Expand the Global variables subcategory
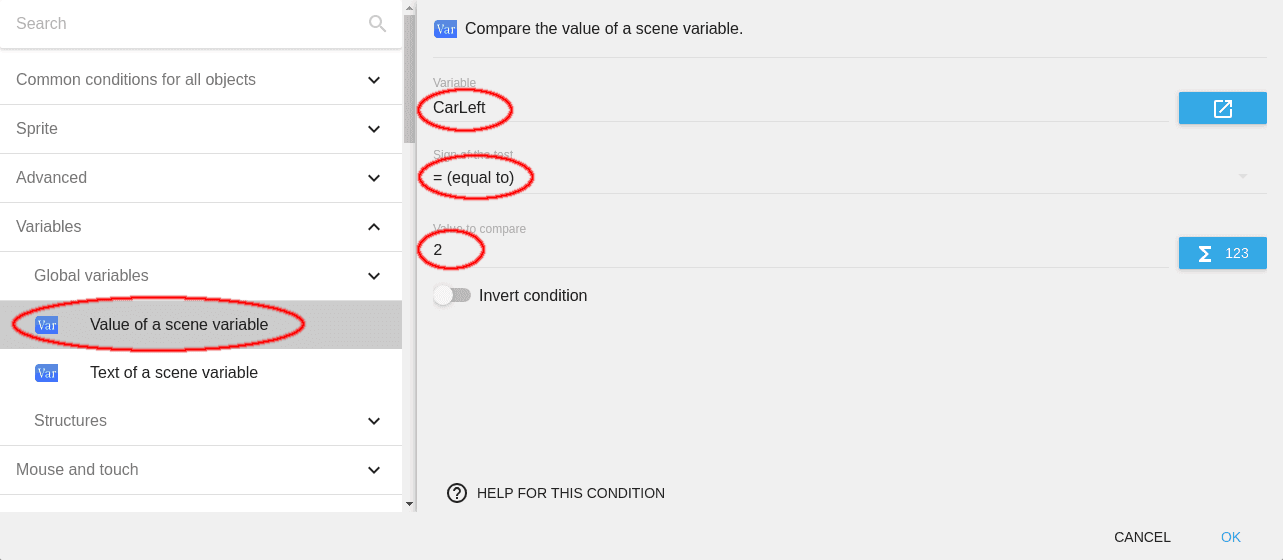Image resolution: width=1283 pixels, height=560 pixels. click(x=374, y=276)
